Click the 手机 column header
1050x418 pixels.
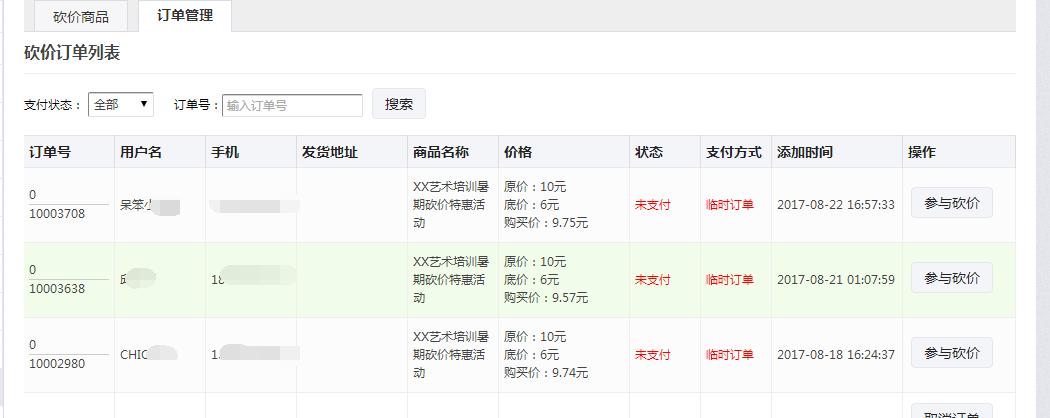[x=225, y=152]
